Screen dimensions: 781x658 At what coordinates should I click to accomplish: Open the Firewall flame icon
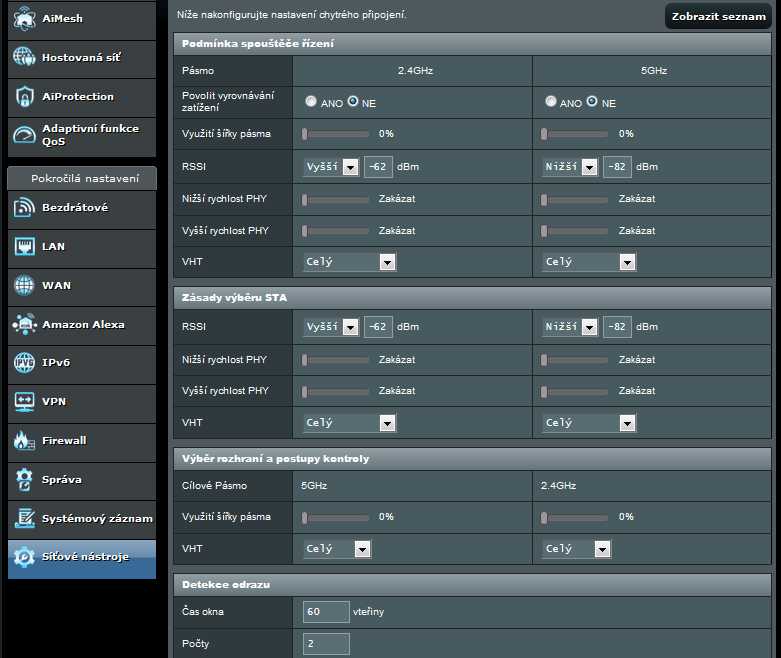24,441
